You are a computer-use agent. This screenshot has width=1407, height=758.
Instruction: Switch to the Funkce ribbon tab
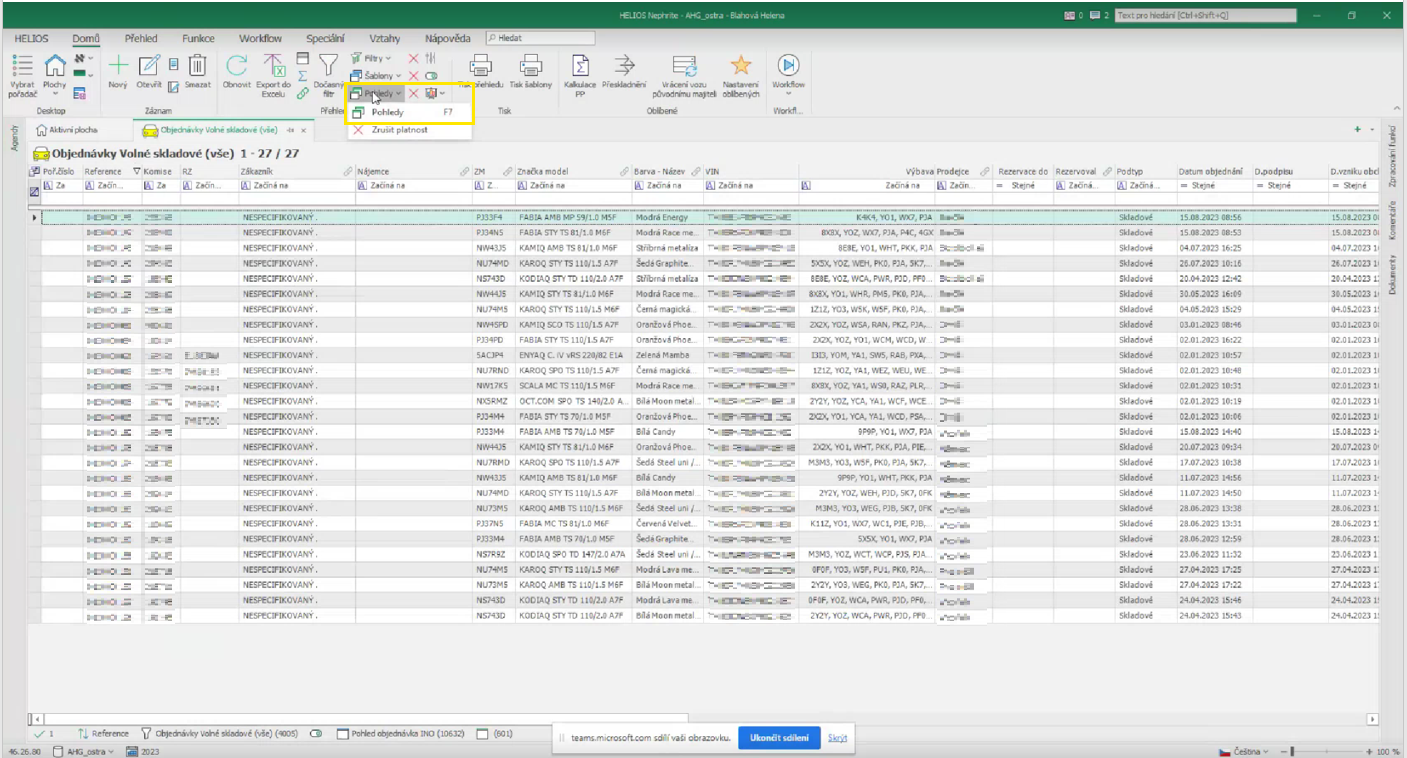pos(198,38)
